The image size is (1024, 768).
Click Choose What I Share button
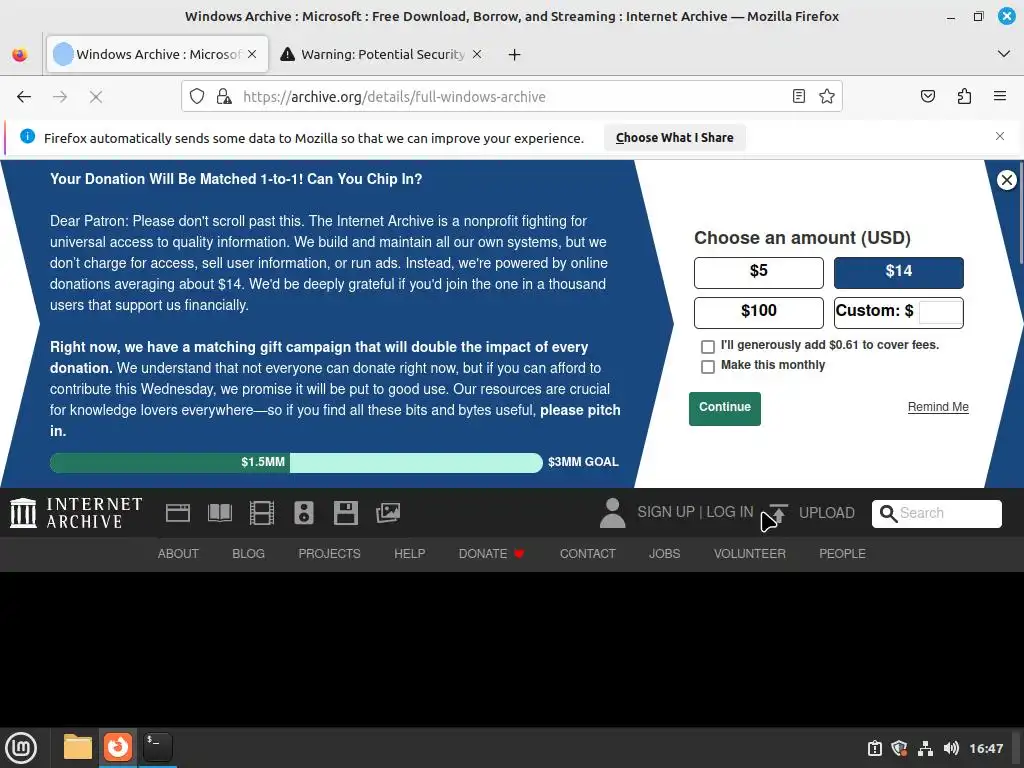coord(675,138)
